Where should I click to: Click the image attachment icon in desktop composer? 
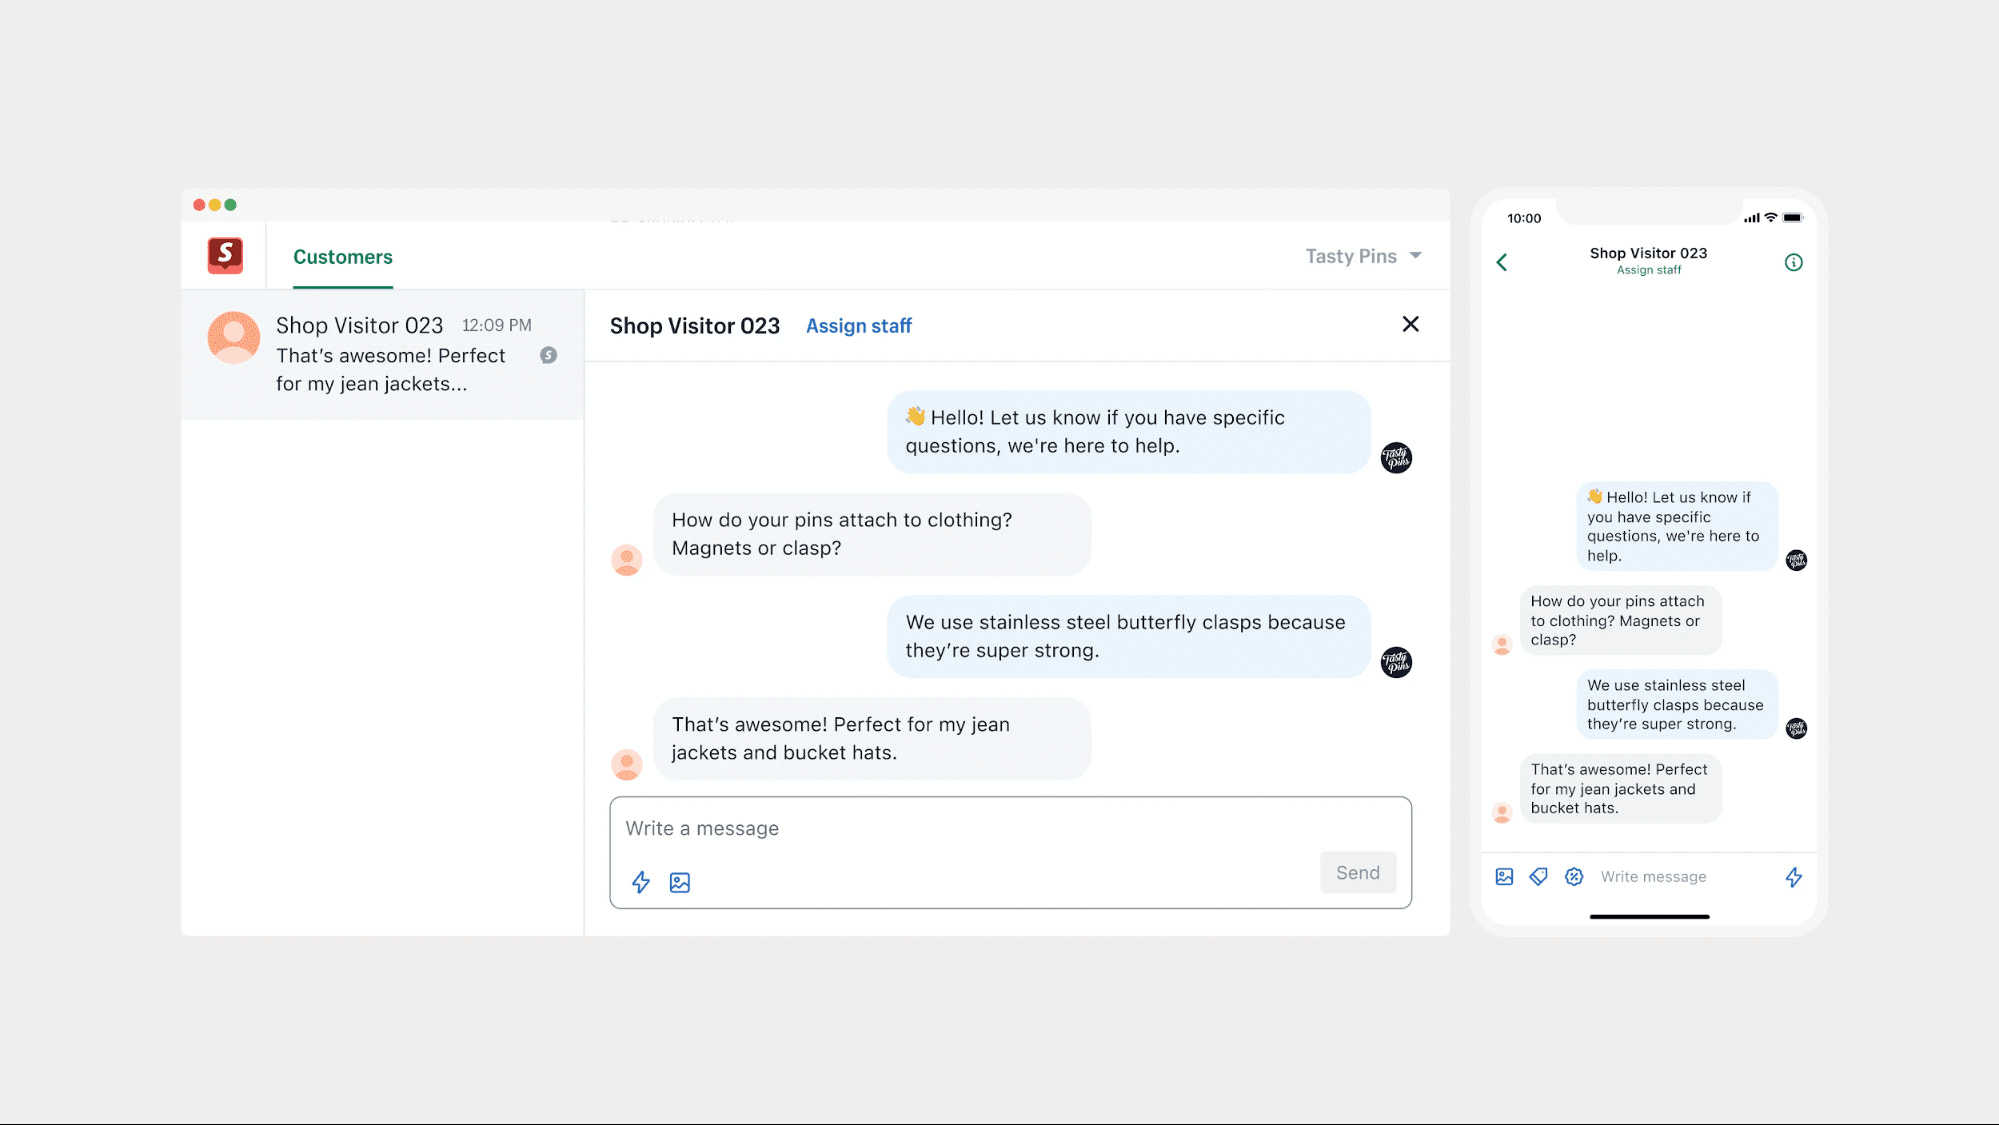coord(680,882)
